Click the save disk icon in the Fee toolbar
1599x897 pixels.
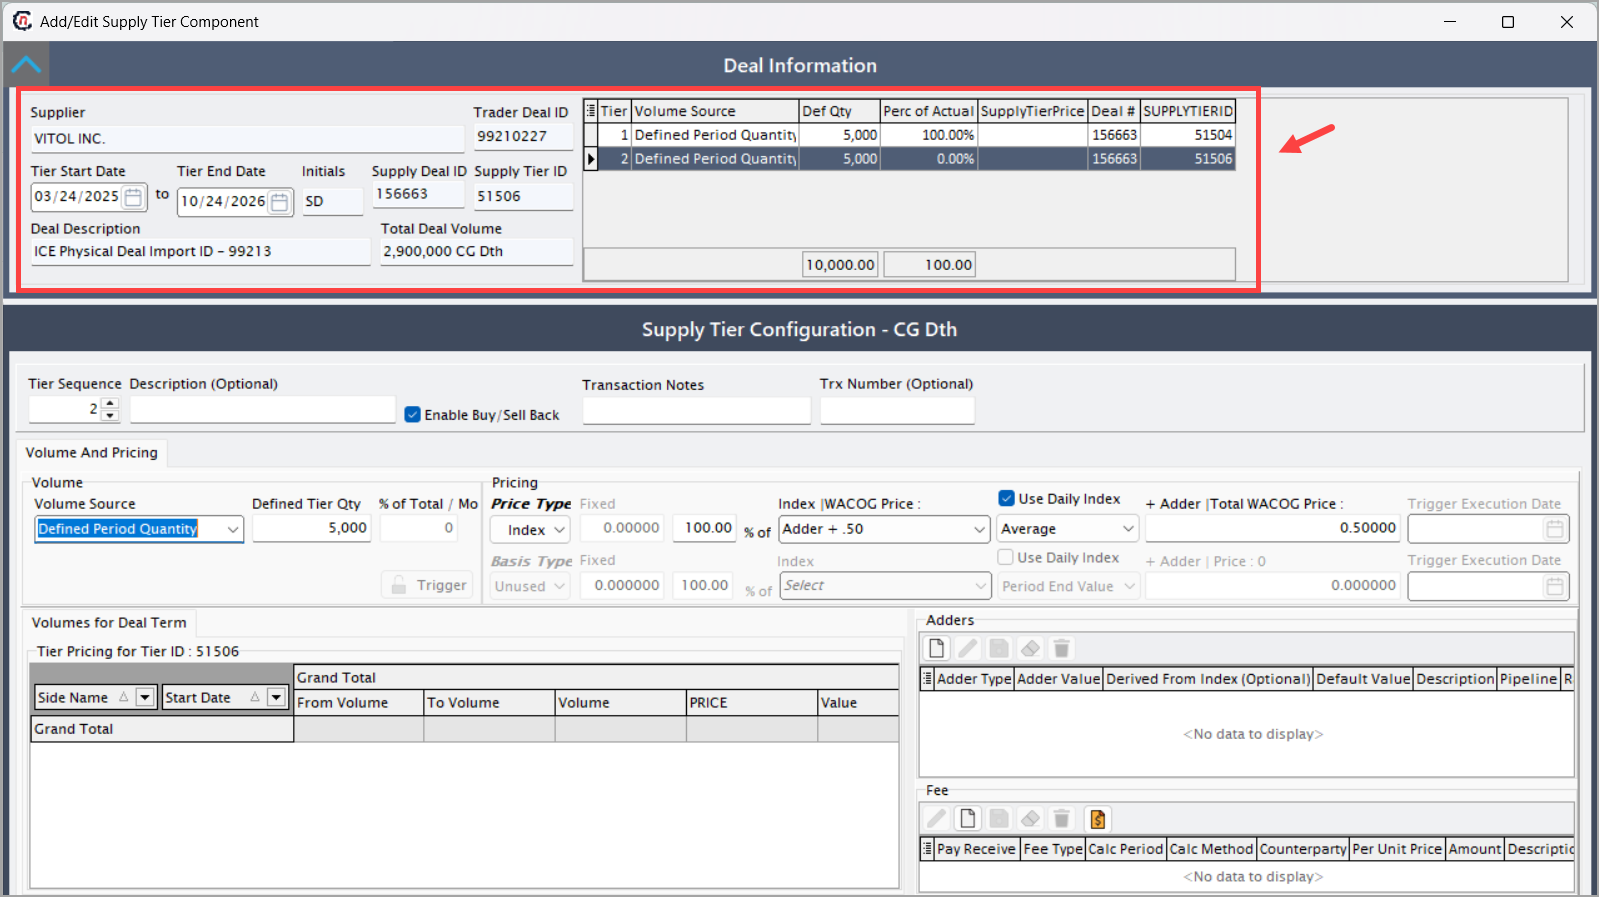pyautogui.click(x=999, y=819)
